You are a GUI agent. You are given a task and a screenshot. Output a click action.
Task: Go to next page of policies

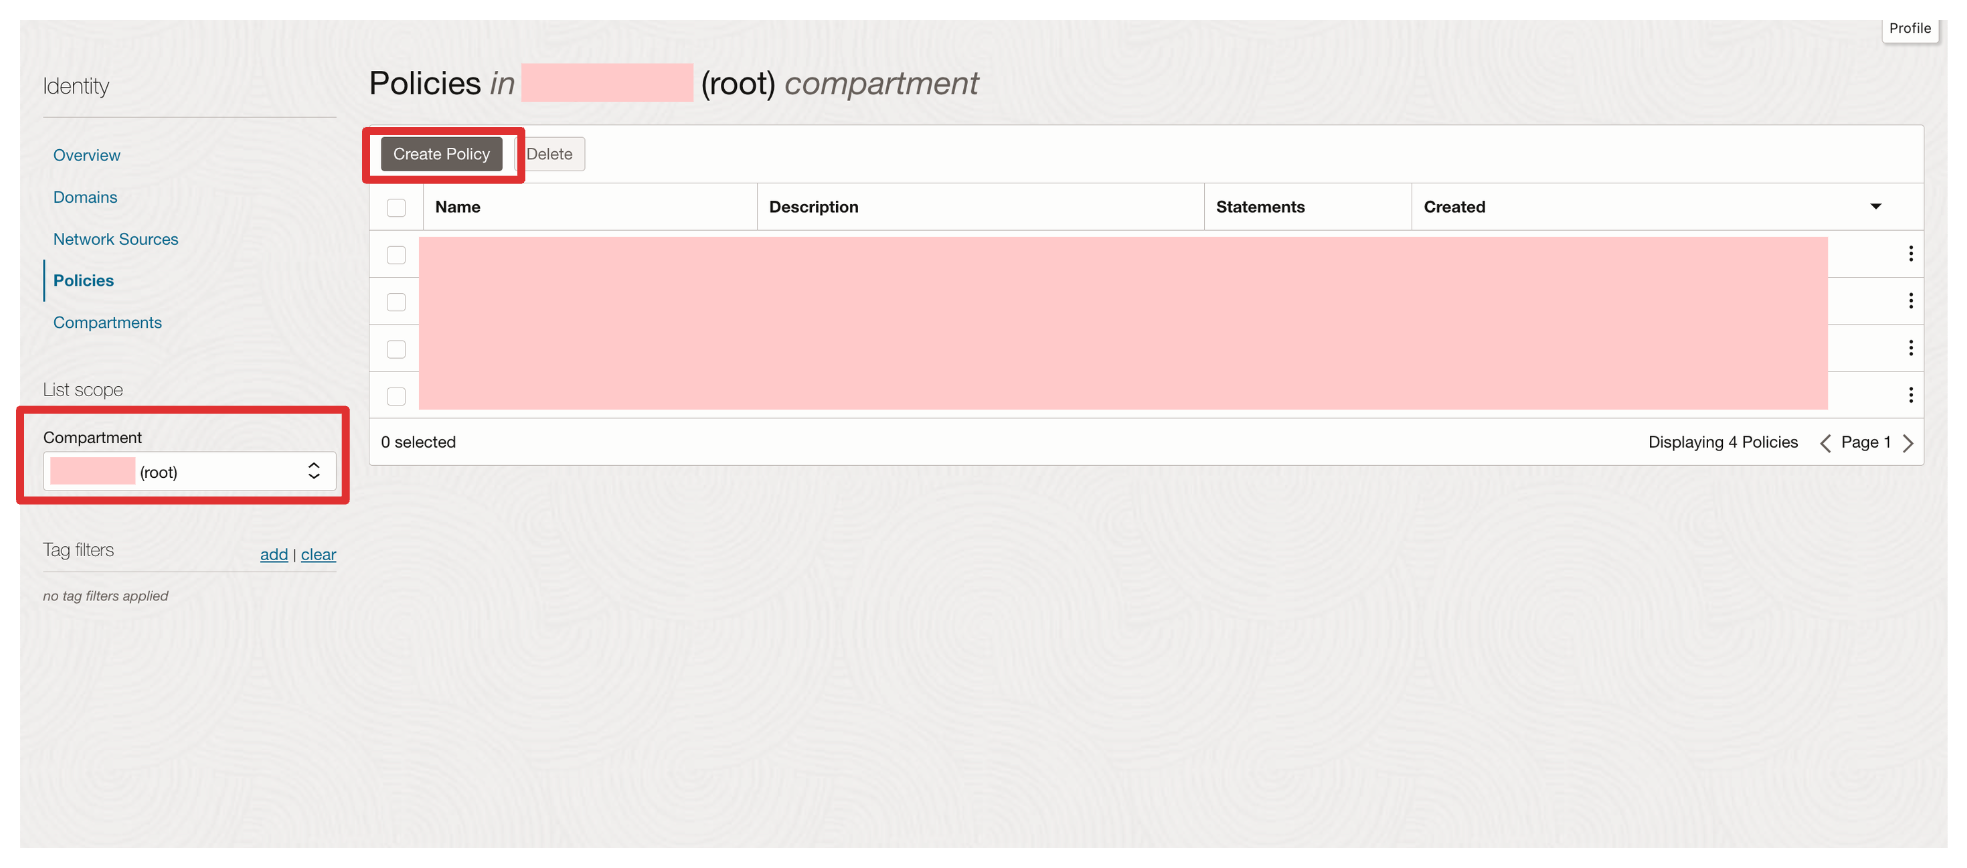(x=1908, y=443)
